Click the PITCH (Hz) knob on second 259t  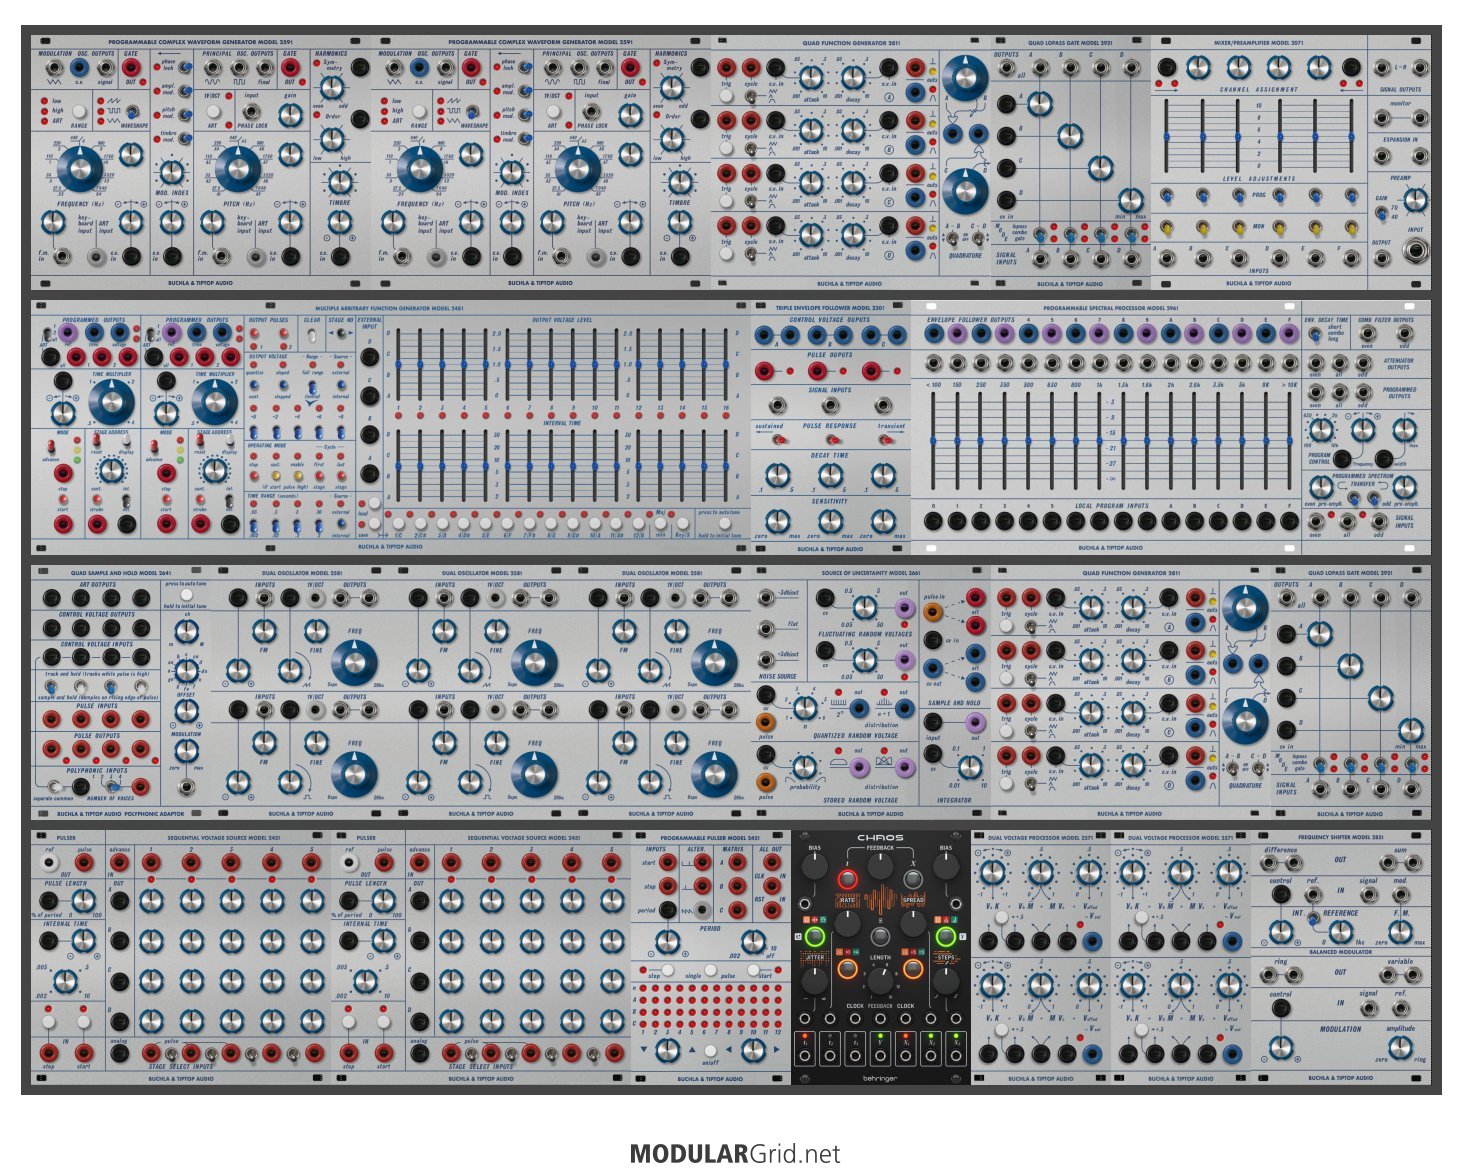point(578,168)
